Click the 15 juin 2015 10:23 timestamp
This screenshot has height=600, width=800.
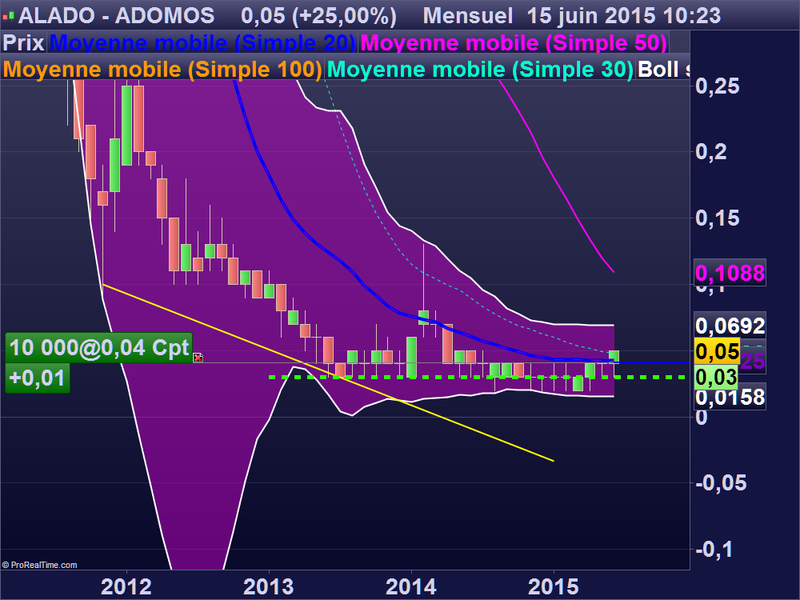623,16
